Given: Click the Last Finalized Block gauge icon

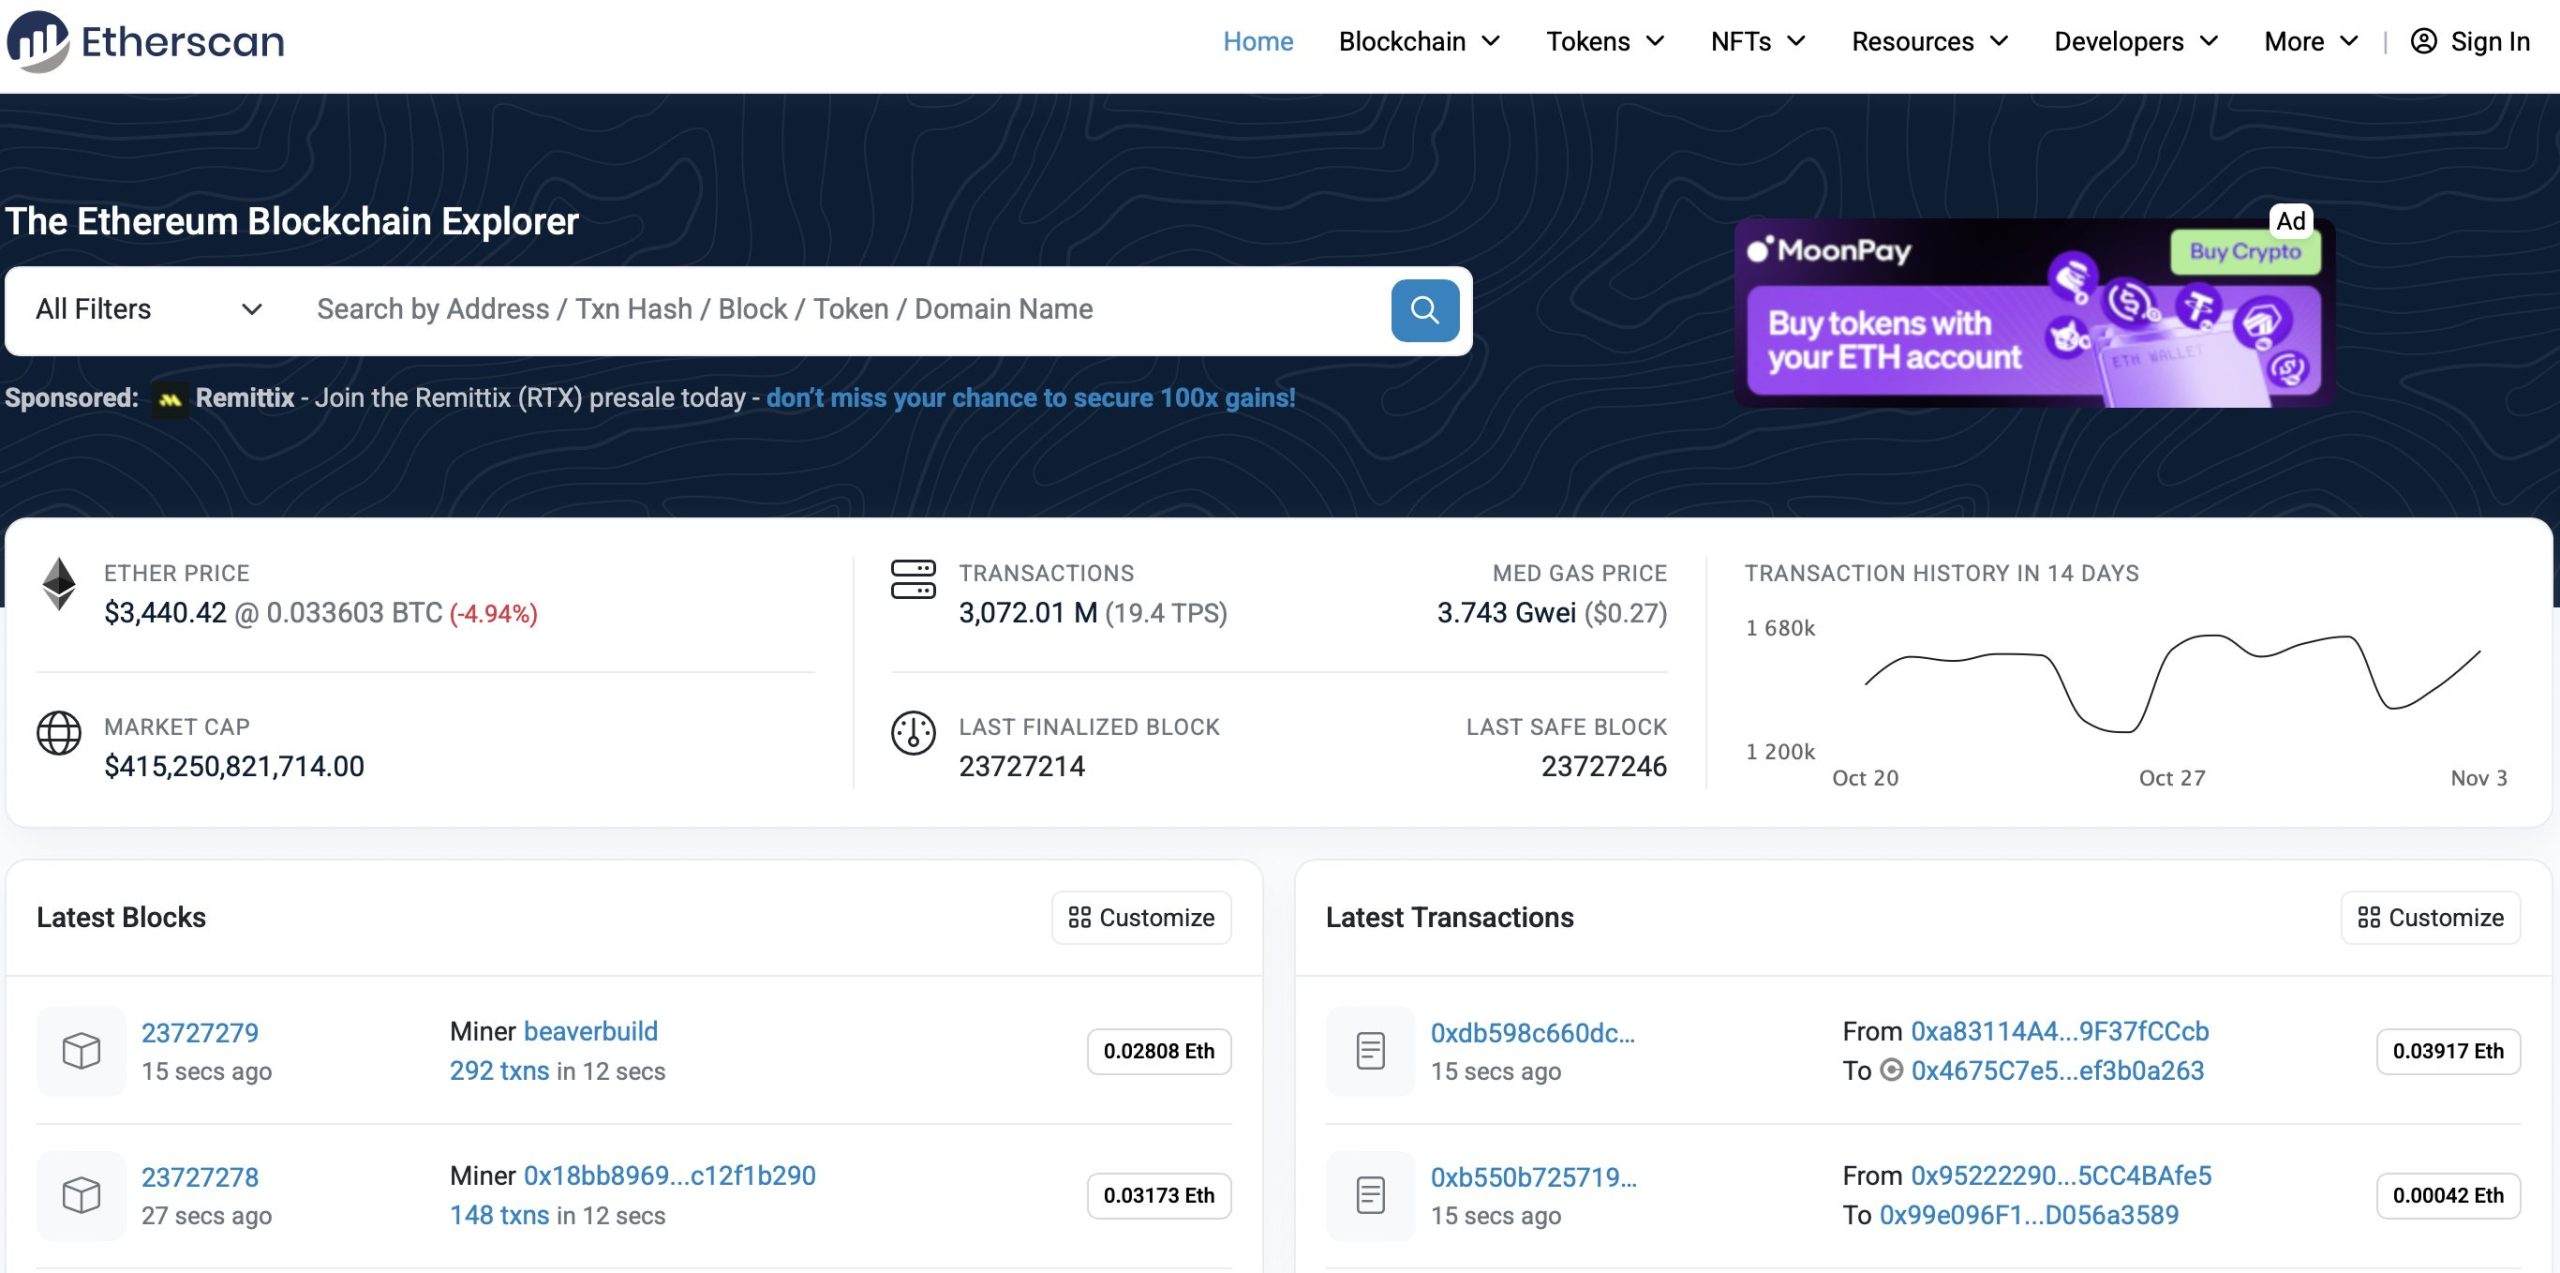Looking at the screenshot, I should (913, 733).
